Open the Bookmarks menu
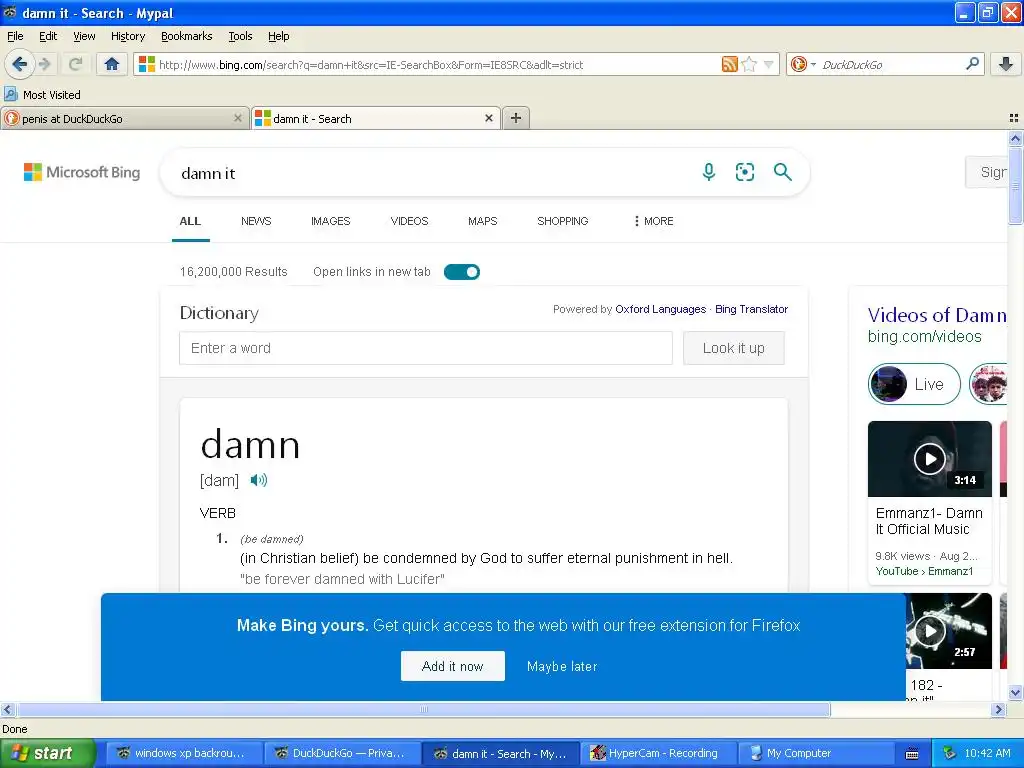 click(x=186, y=36)
